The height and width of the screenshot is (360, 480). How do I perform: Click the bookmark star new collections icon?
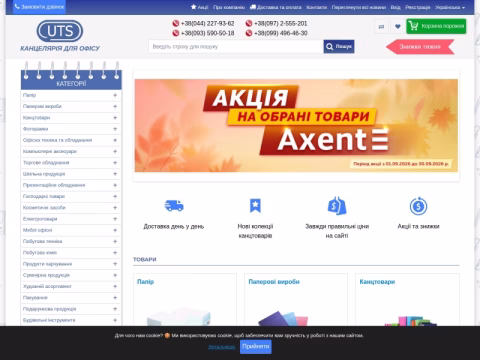(255, 206)
